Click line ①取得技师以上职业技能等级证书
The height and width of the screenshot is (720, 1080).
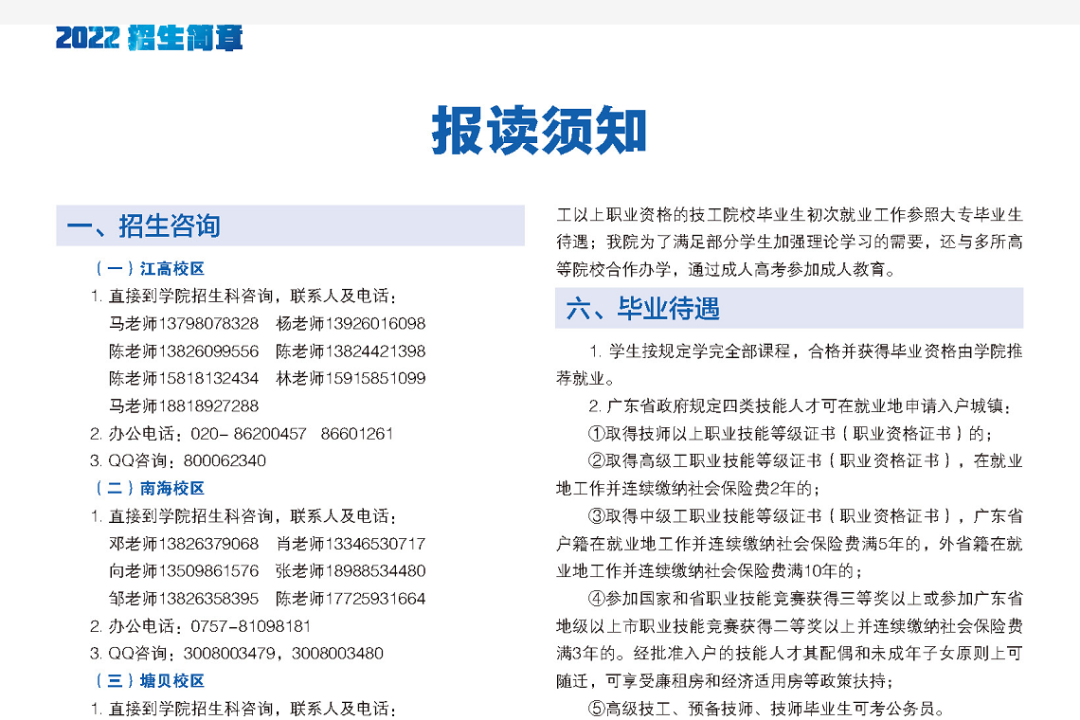[790, 433]
